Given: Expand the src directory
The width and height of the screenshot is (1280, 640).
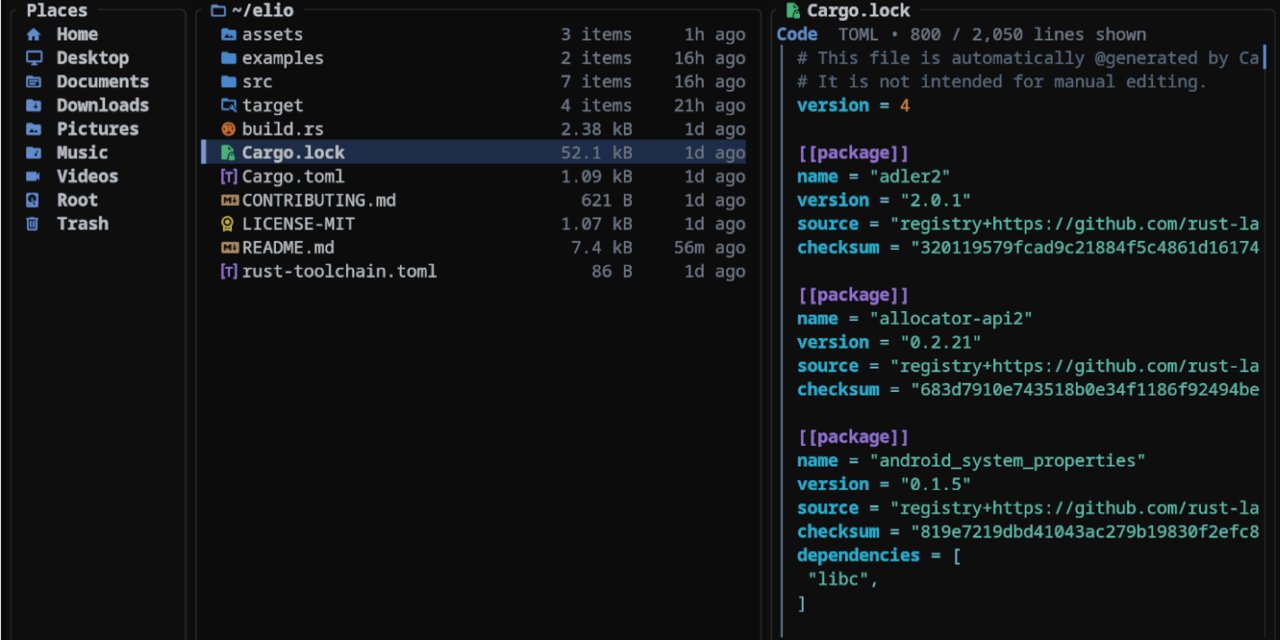Looking at the screenshot, I should [x=257, y=82].
